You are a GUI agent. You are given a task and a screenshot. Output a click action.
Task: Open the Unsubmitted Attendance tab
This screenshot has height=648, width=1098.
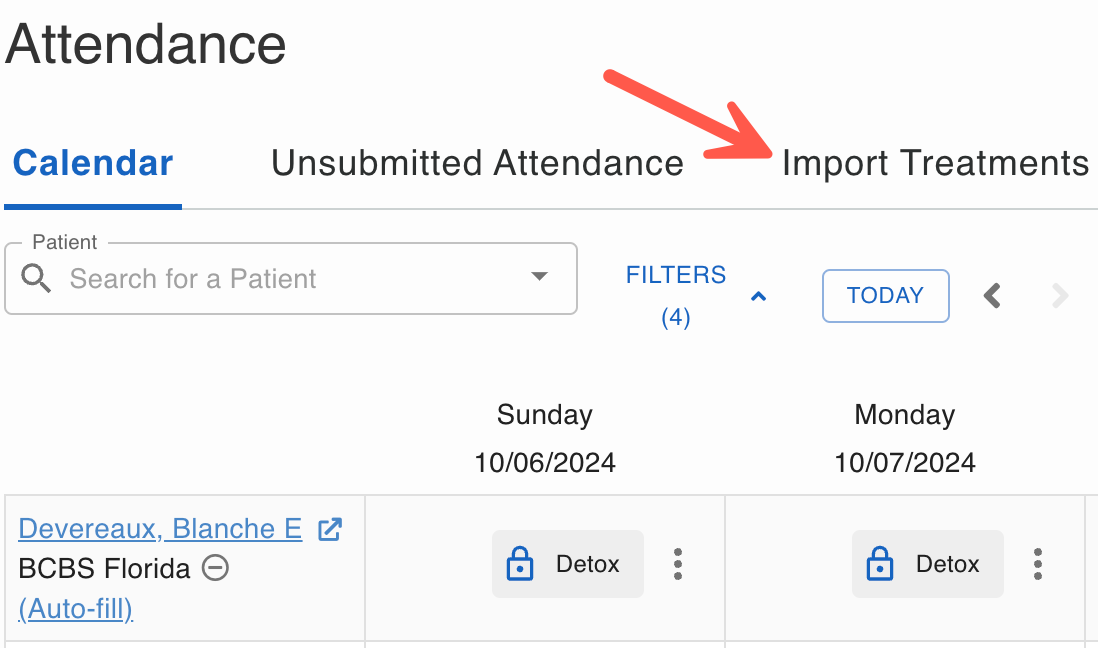tap(477, 163)
